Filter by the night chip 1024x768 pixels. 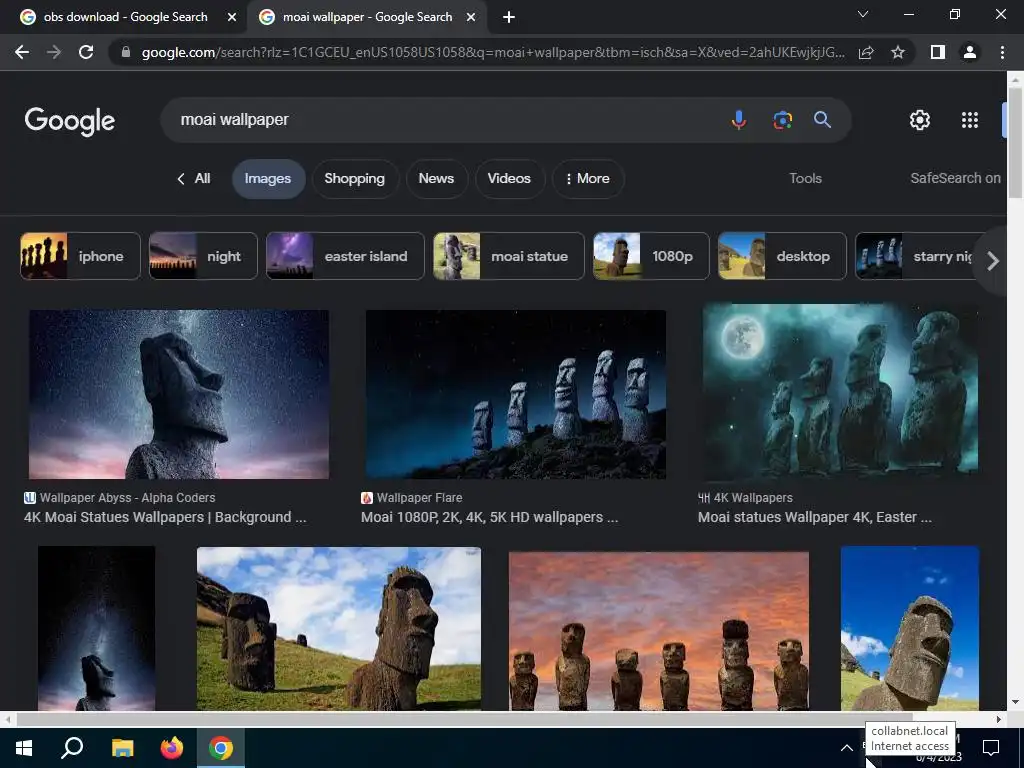[x=203, y=256]
